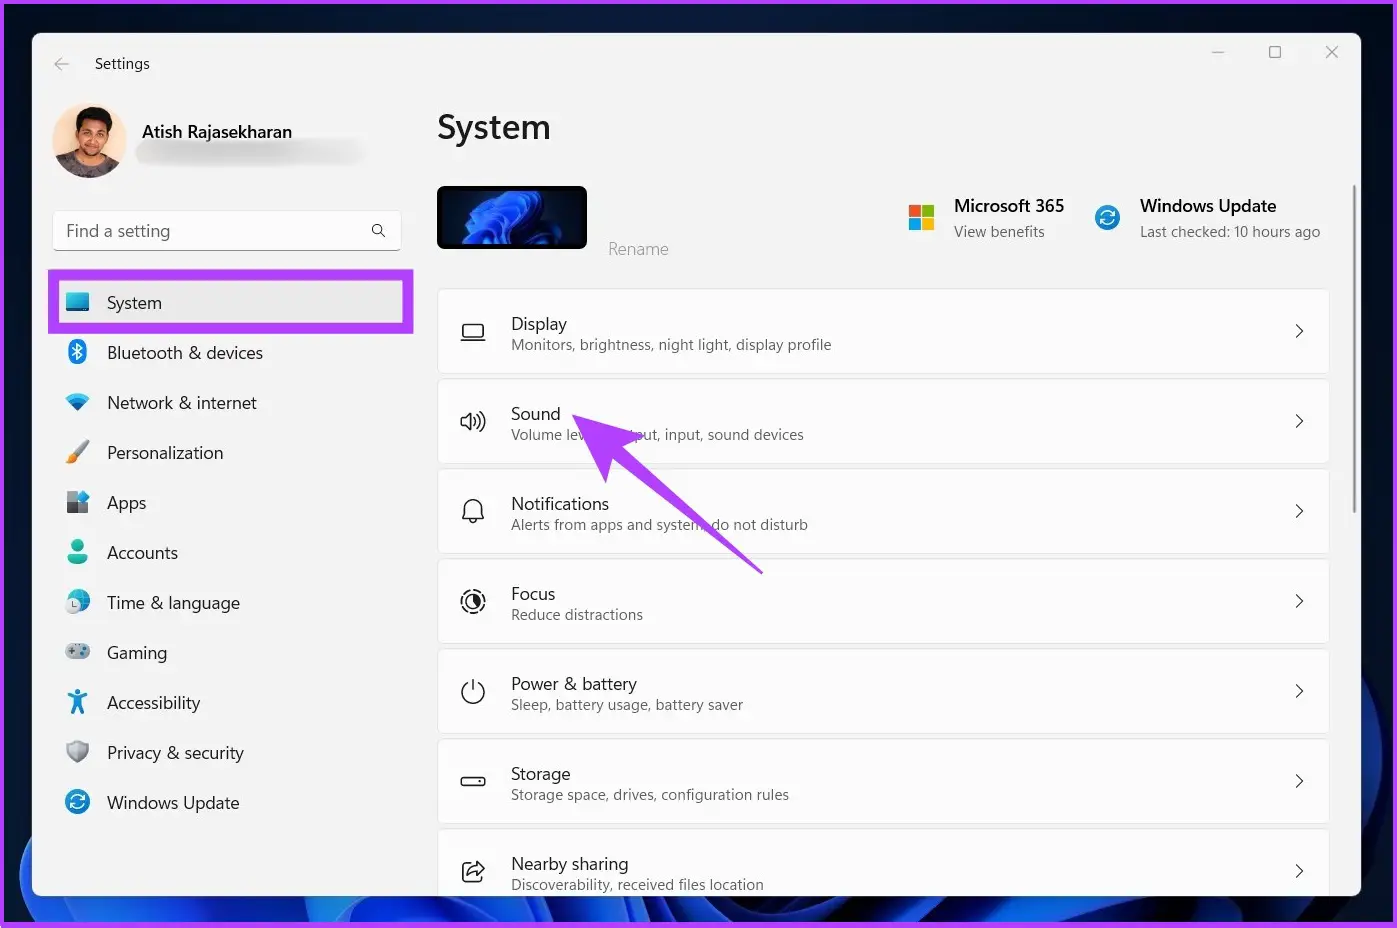The image size is (1397, 928).
Task: Click the Personalization paintbrush icon
Action: pos(77,452)
